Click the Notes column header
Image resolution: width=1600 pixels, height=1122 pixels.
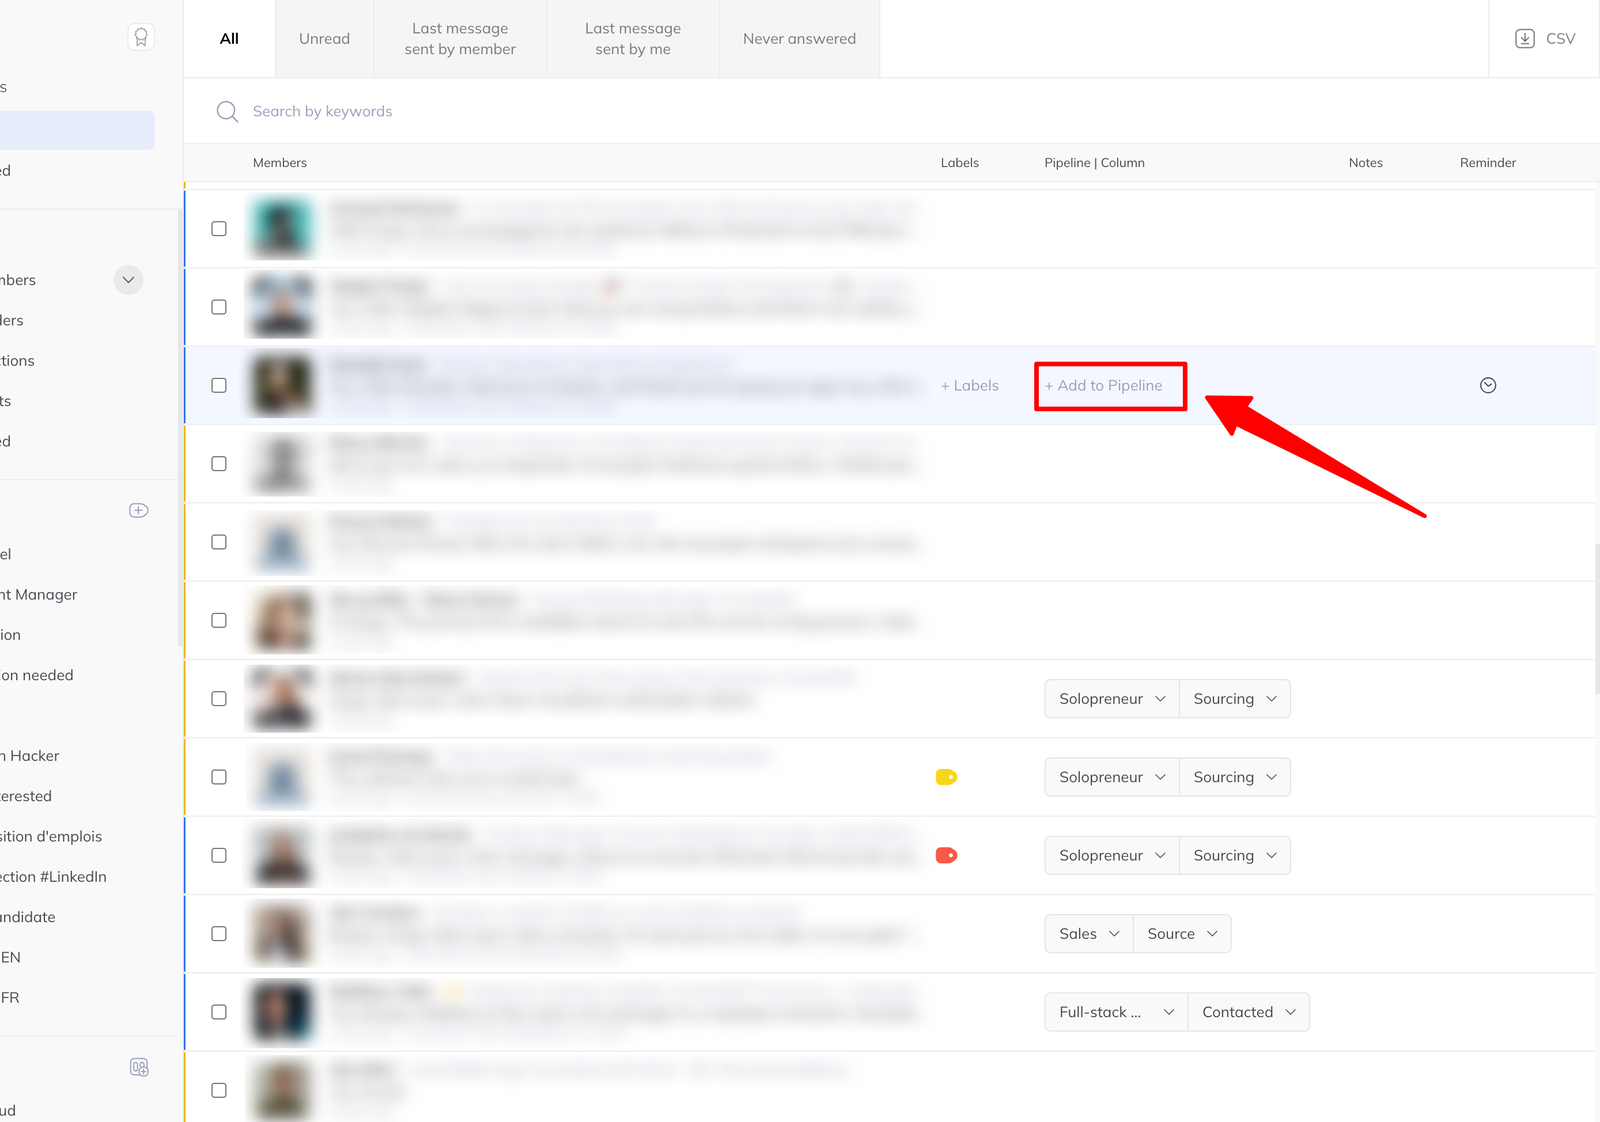click(1365, 163)
